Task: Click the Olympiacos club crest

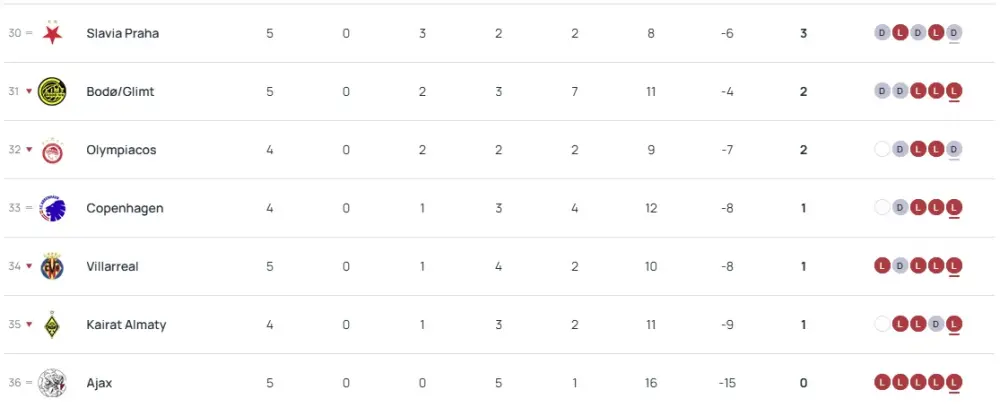Action: [51, 150]
